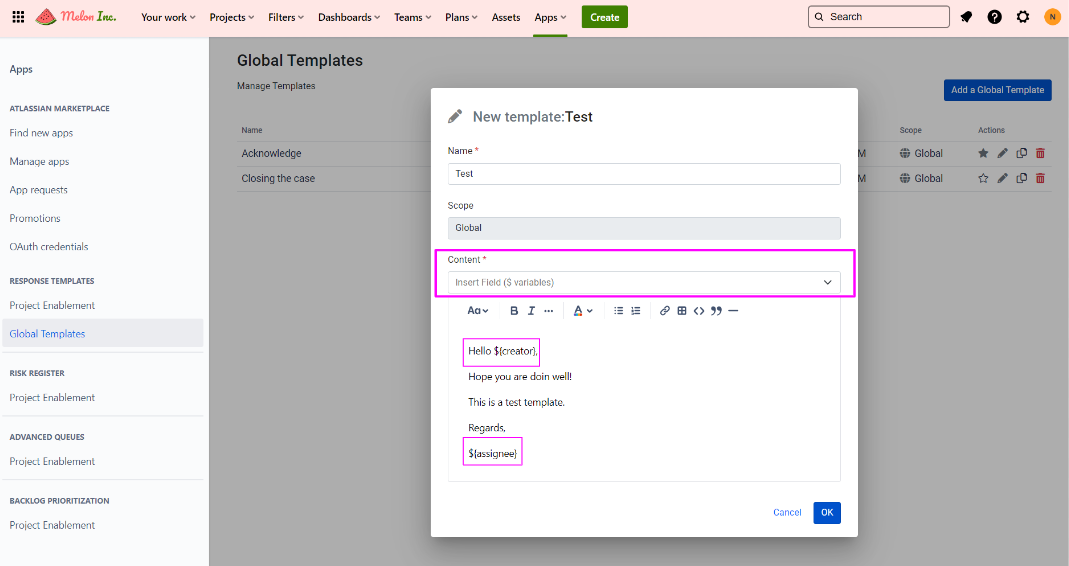1069x566 pixels.
Task: Insert a code snippet block
Action: (x=699, y=311)
